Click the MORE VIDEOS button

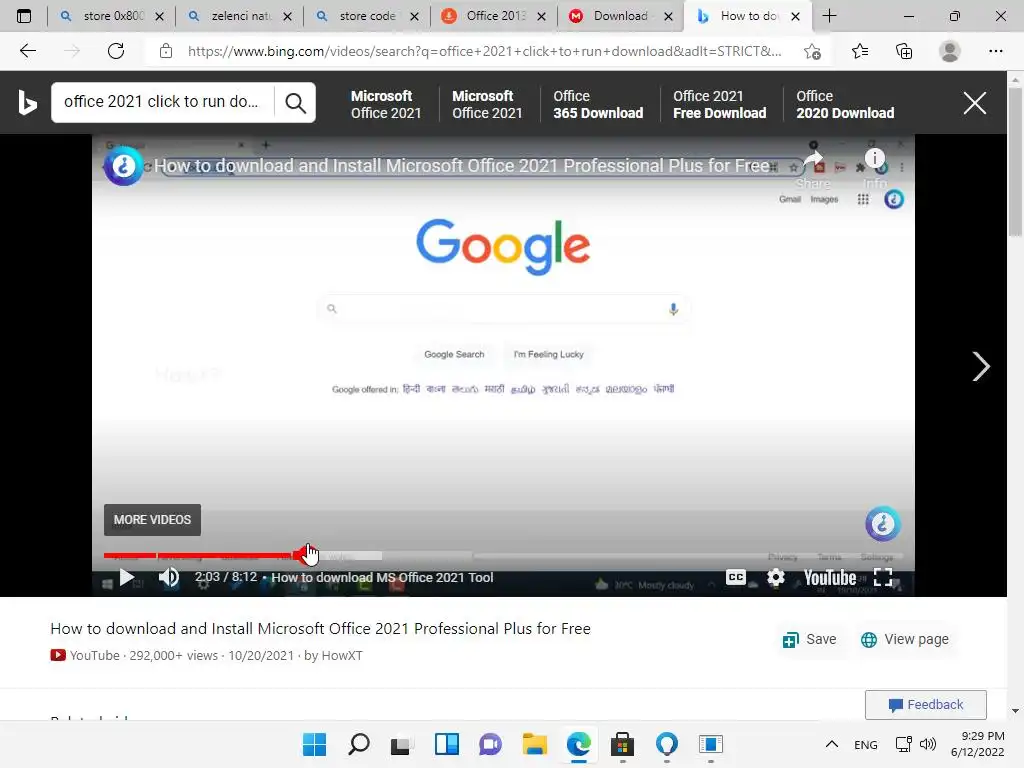click(x=152, y=520)
